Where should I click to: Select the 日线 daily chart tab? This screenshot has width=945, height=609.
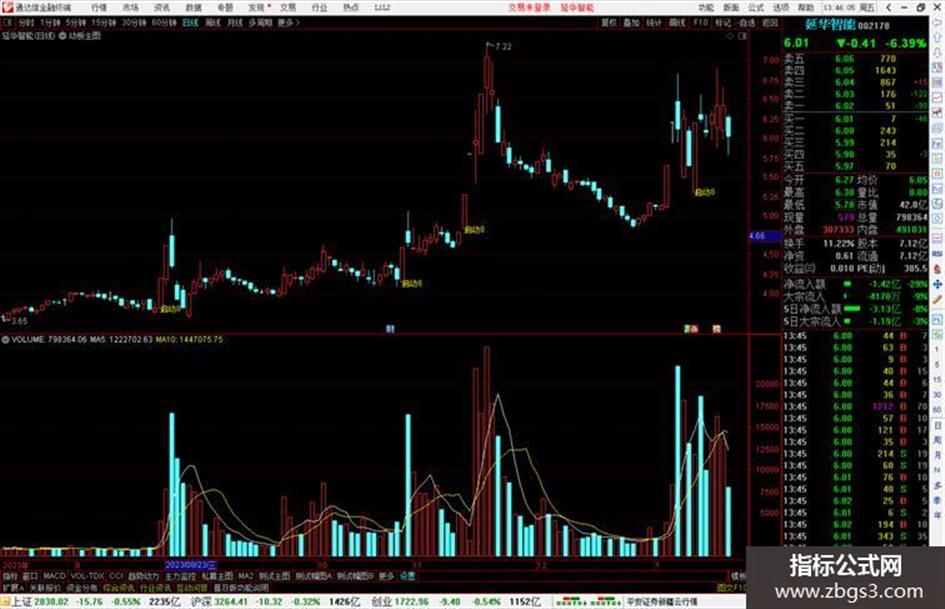(190, 22)
